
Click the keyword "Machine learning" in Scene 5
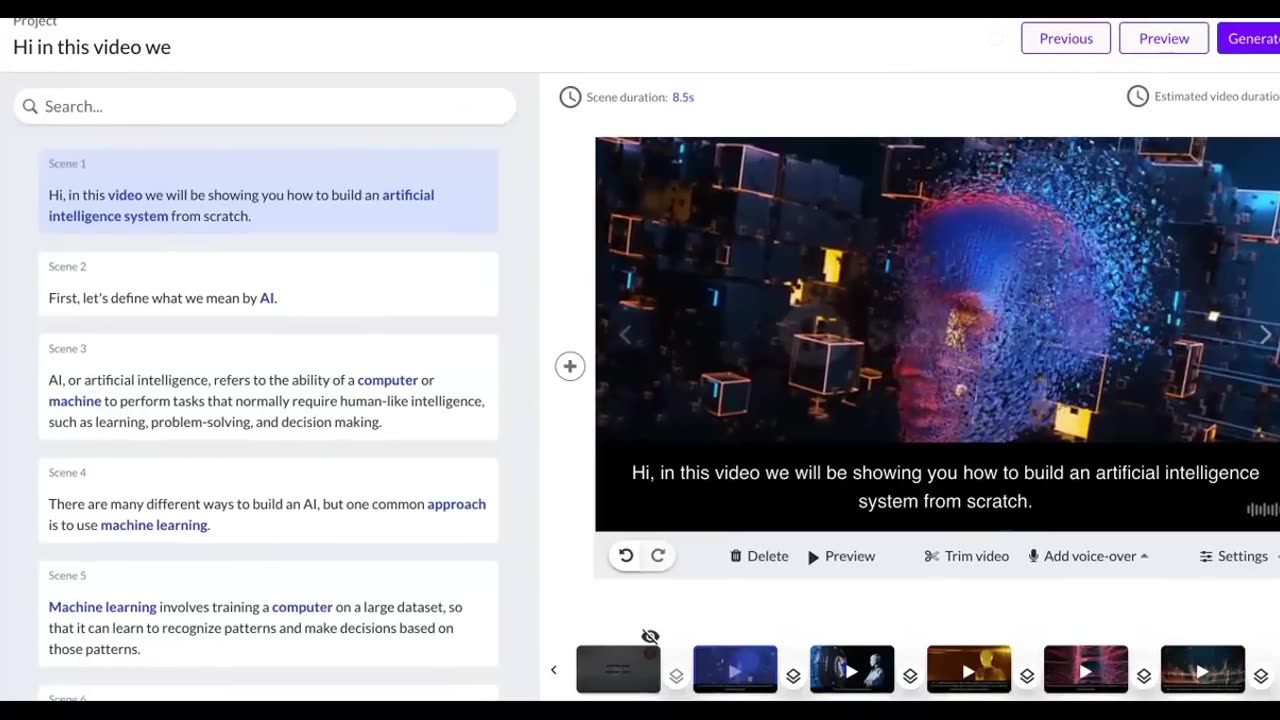(x=103, y=607)
